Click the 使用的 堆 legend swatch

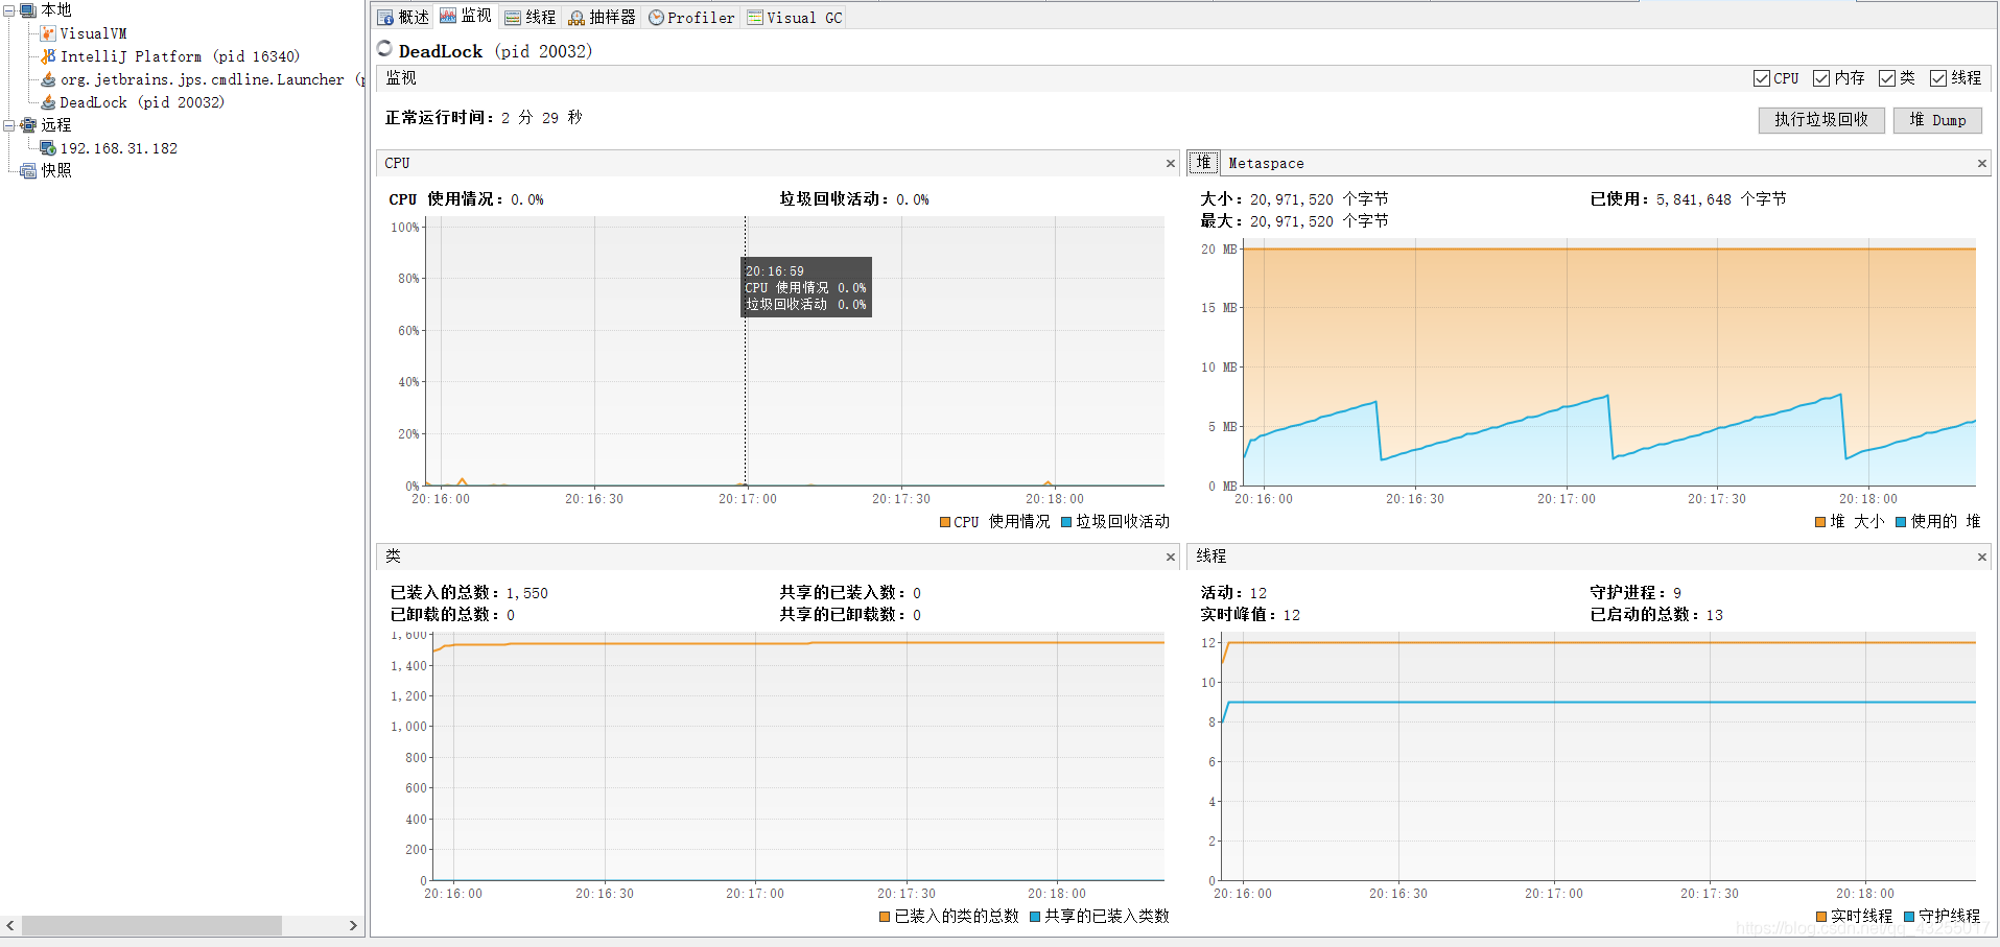1900,522
